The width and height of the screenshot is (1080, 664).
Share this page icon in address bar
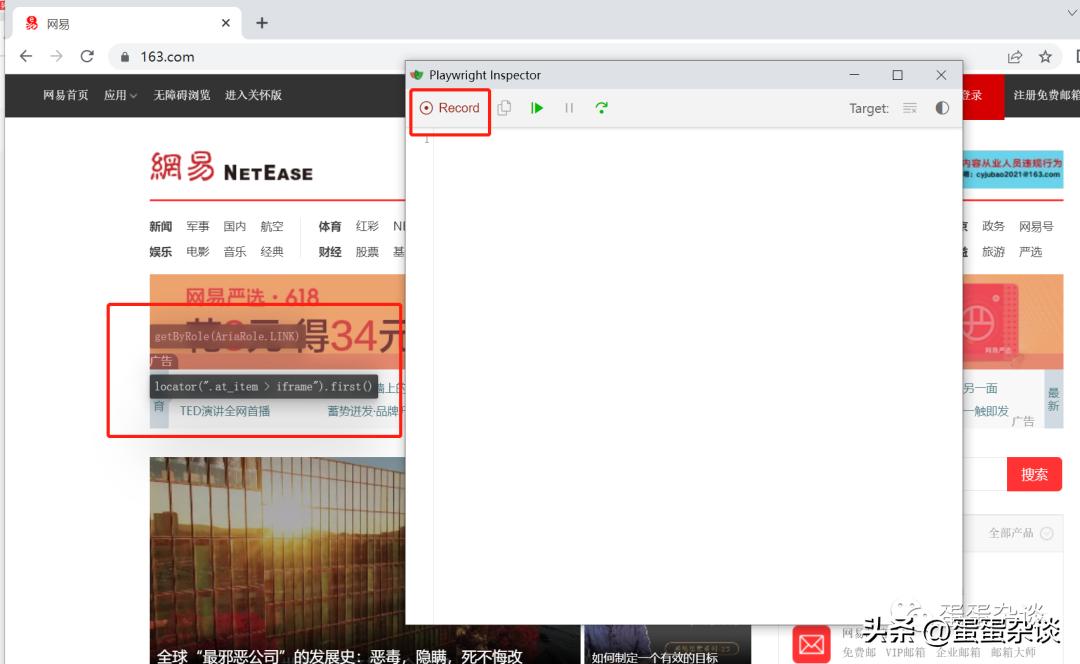click(1015, 56)
